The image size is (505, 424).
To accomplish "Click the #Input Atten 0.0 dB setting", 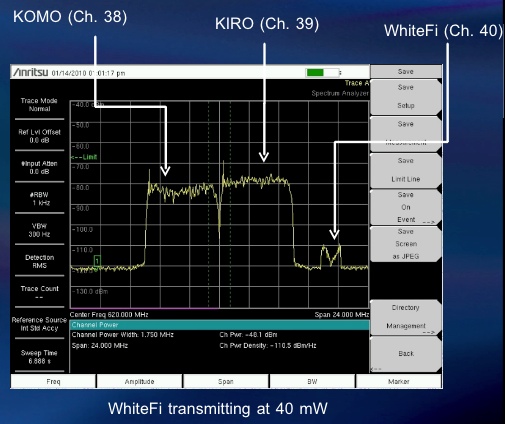I will [x=39, y=167].
